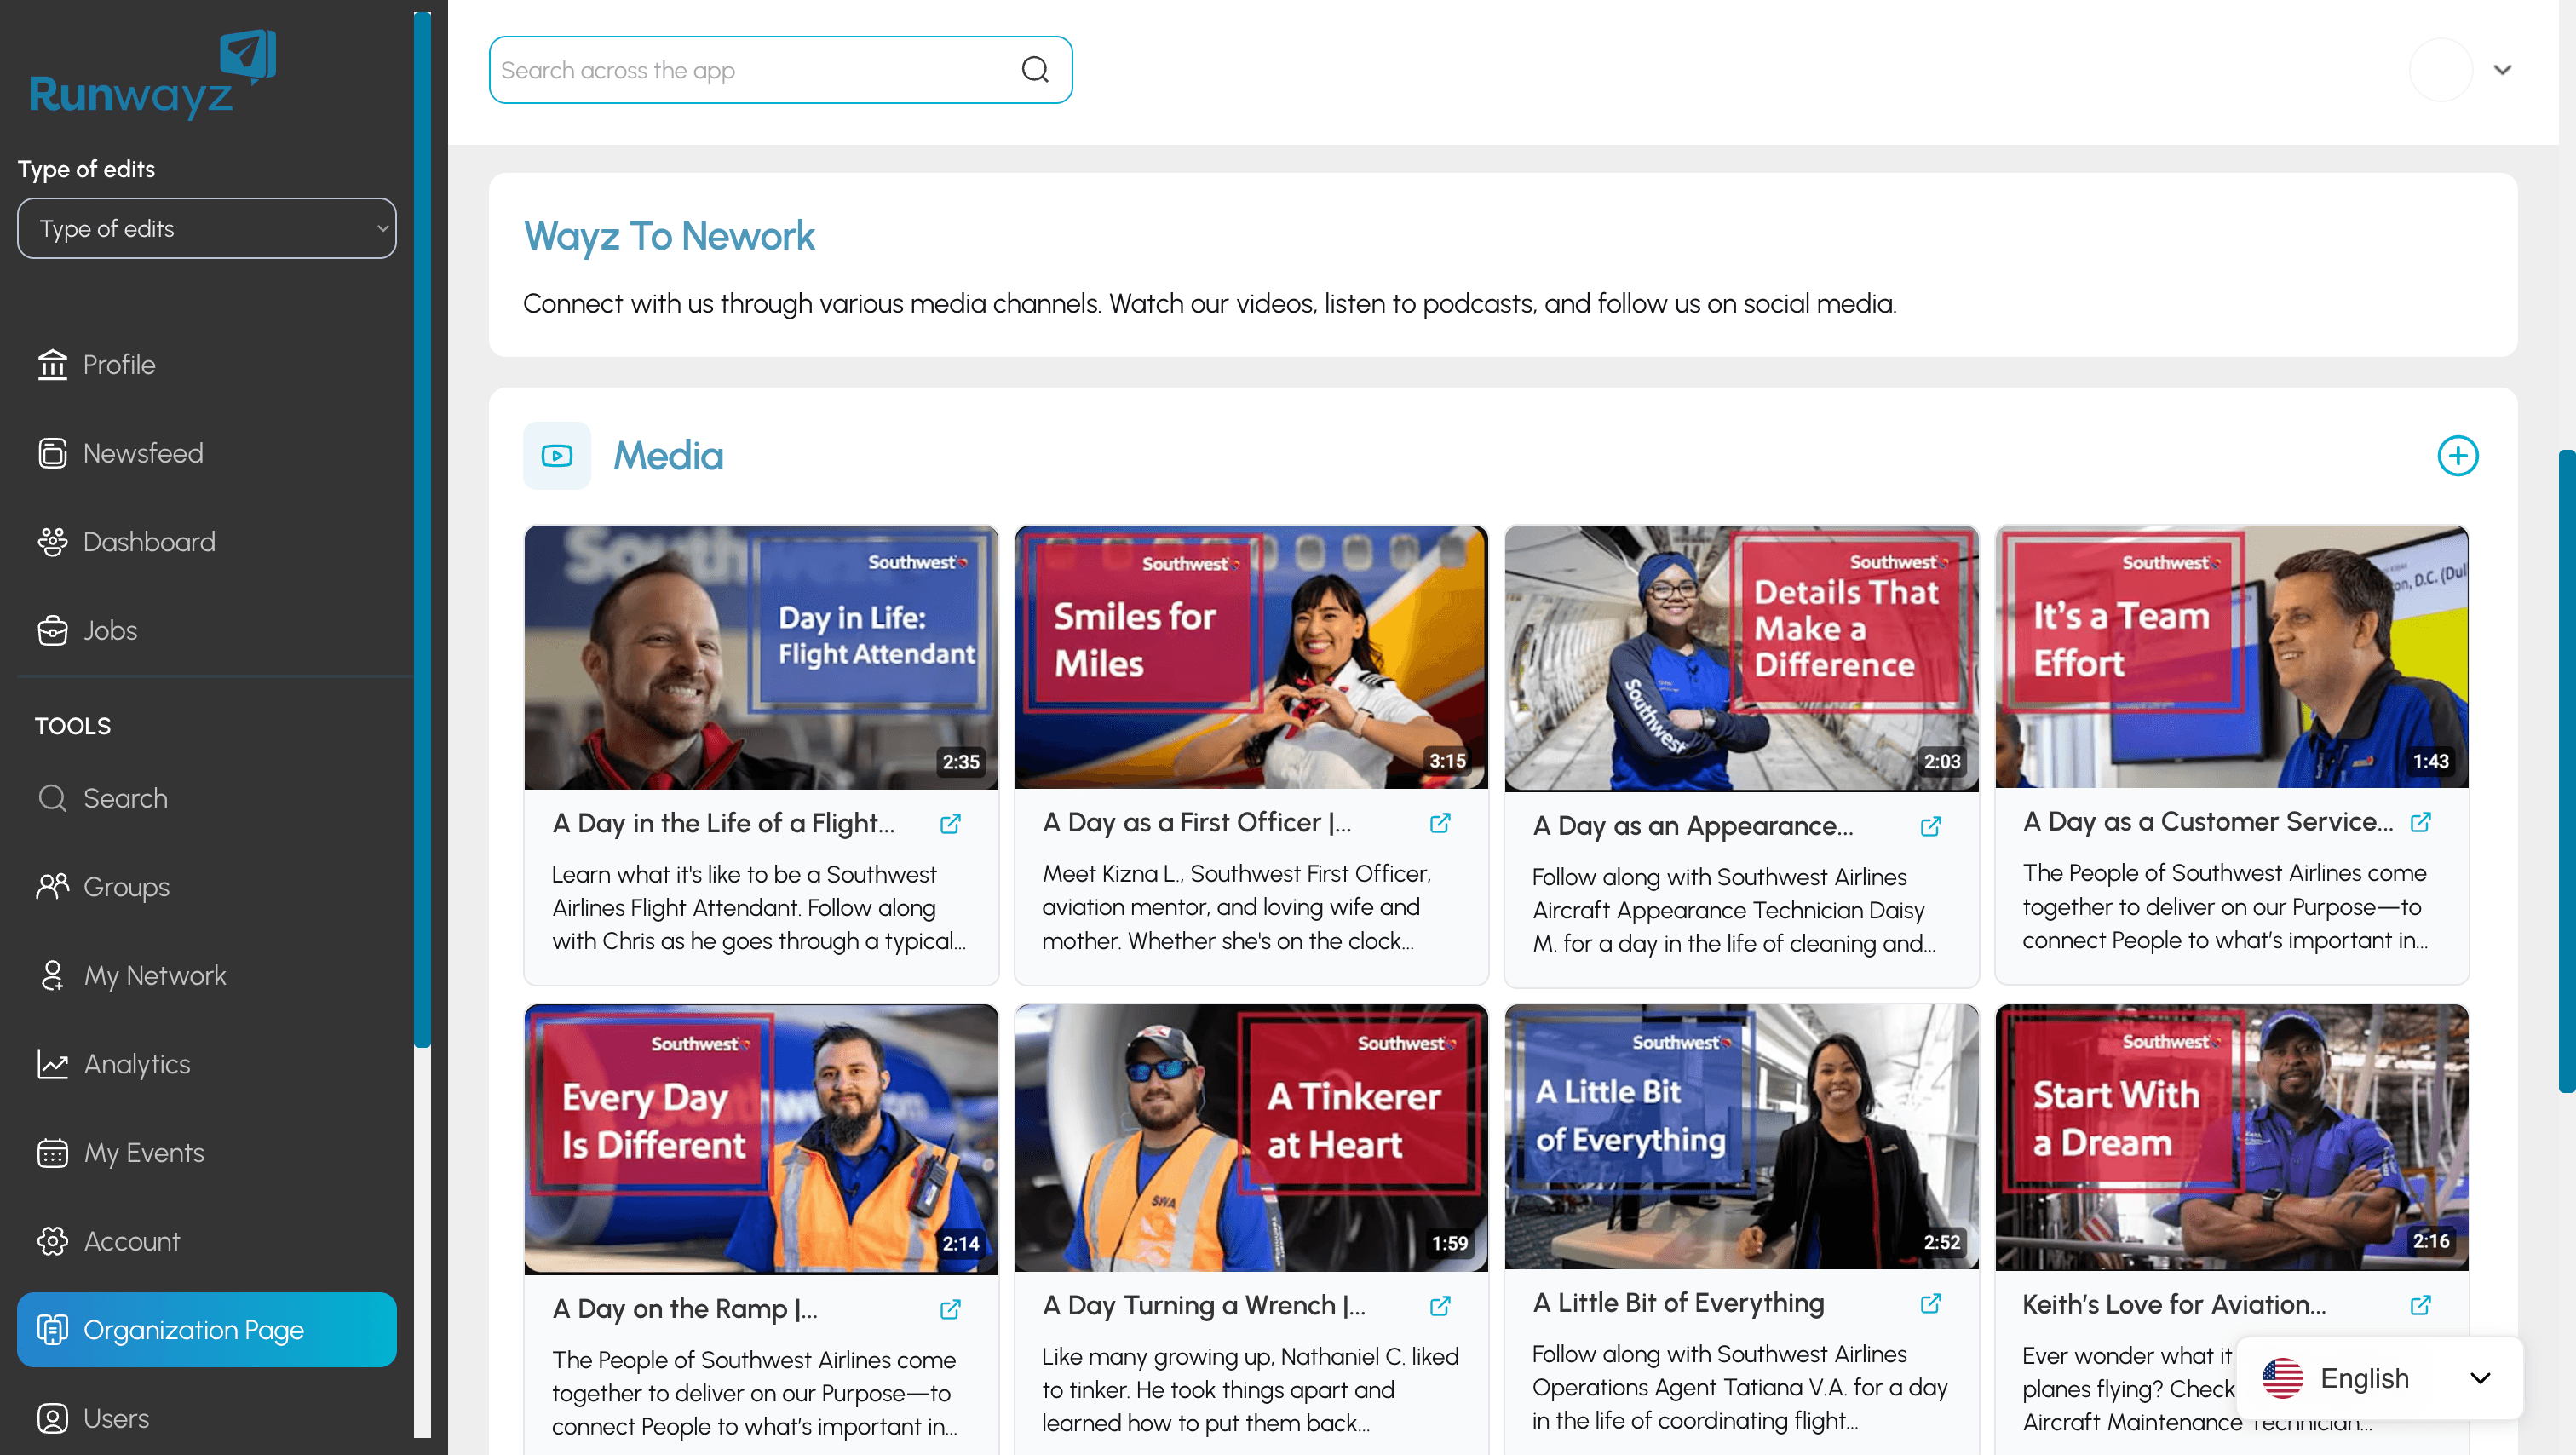2576x1455 pixels.
Task: Open the Dashboard menu item
Action: click(207, 542)
